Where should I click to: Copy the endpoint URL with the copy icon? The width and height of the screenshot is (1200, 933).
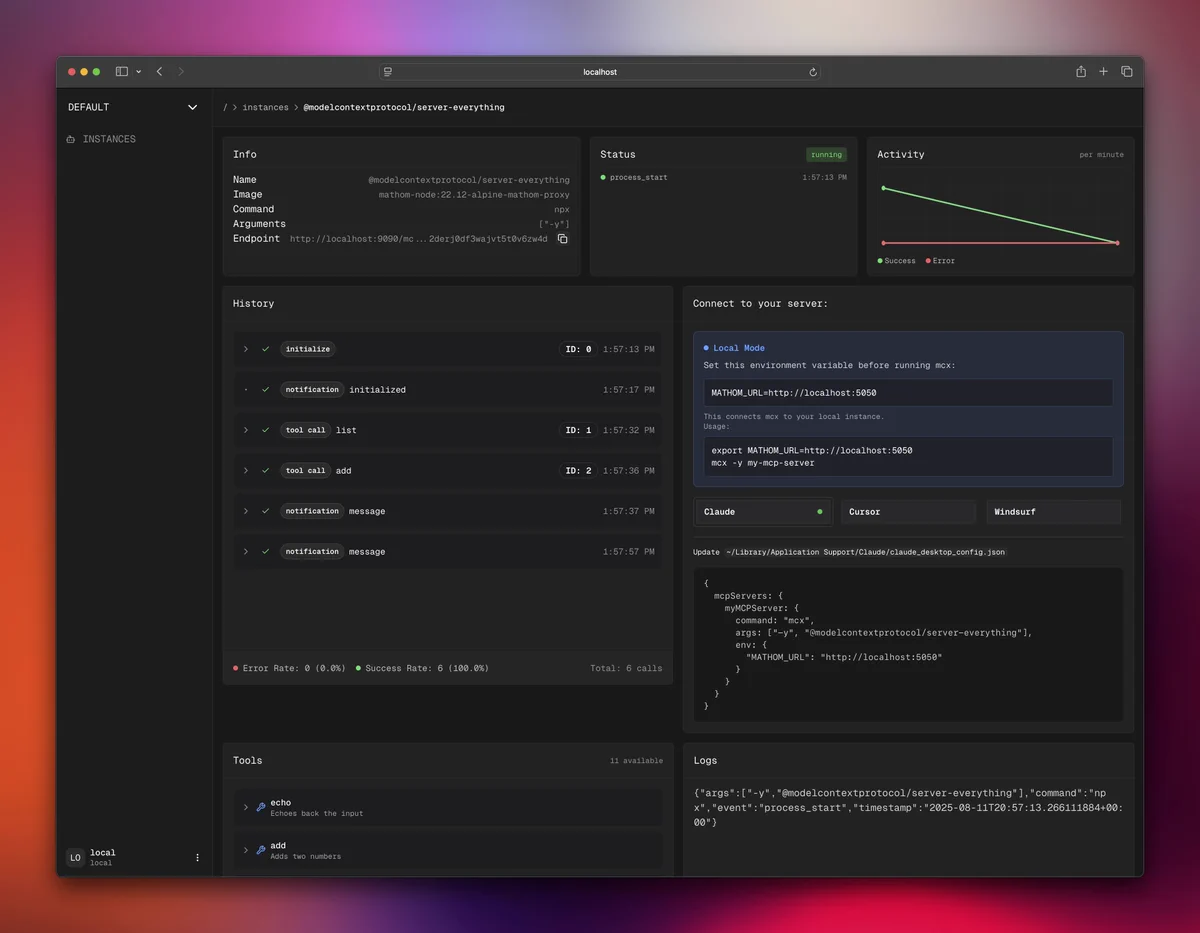562,239
